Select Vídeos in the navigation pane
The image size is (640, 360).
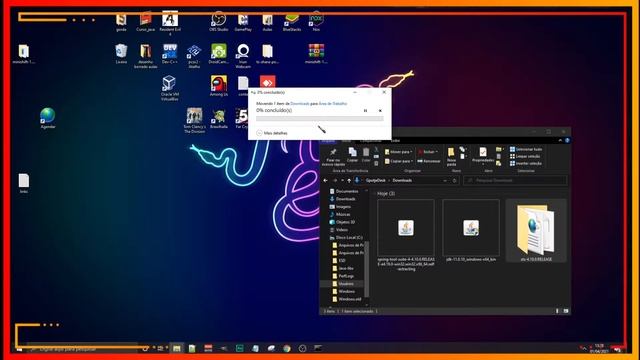coord(339,230)
